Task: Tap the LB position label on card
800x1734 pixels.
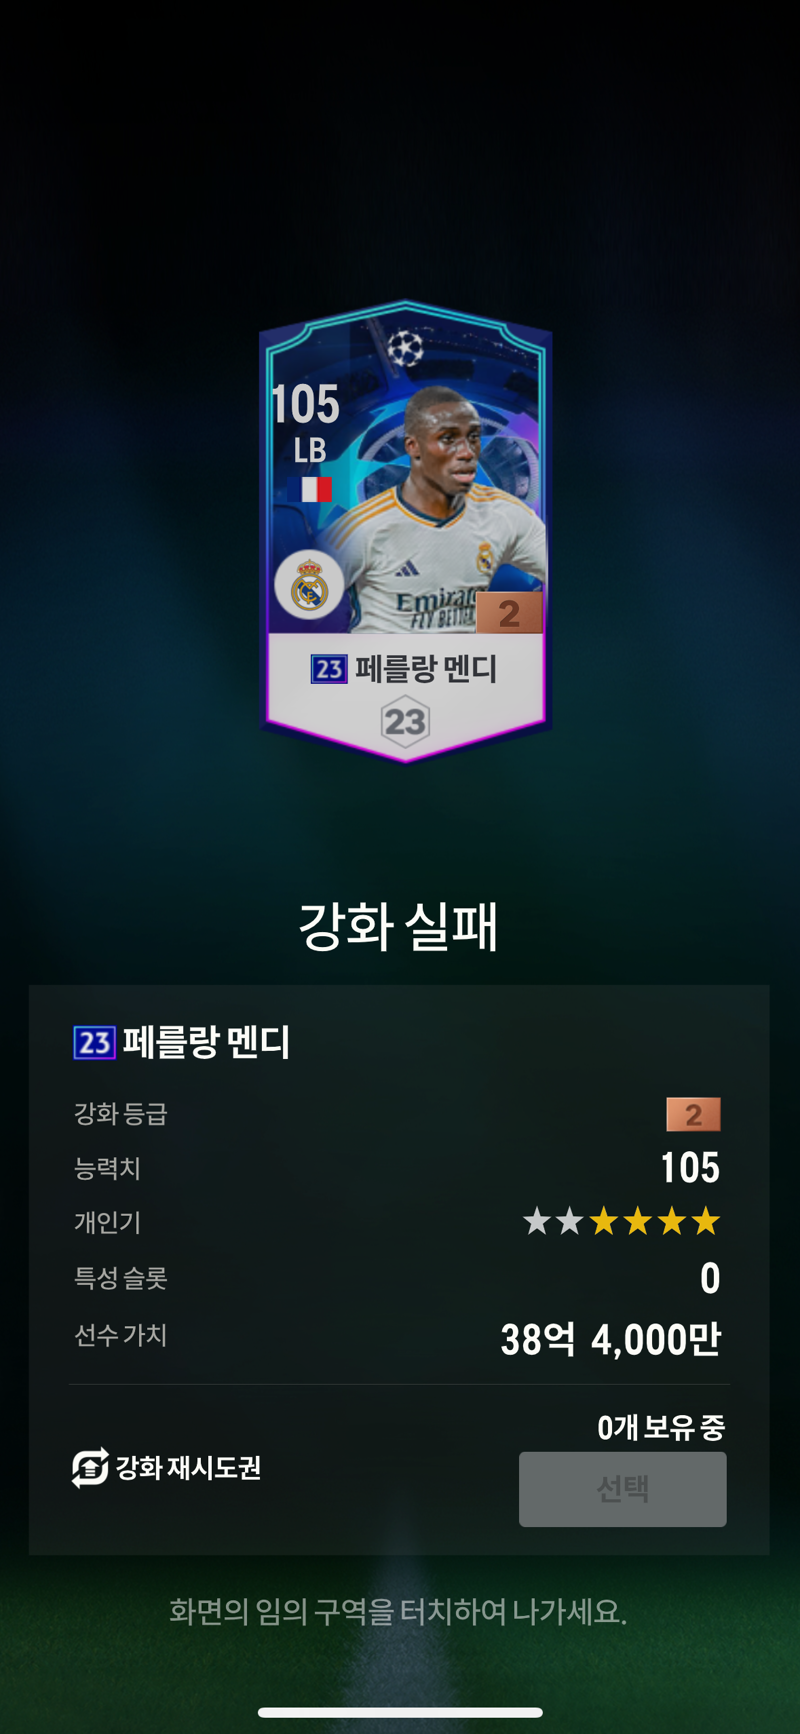Action: [309, 451]
